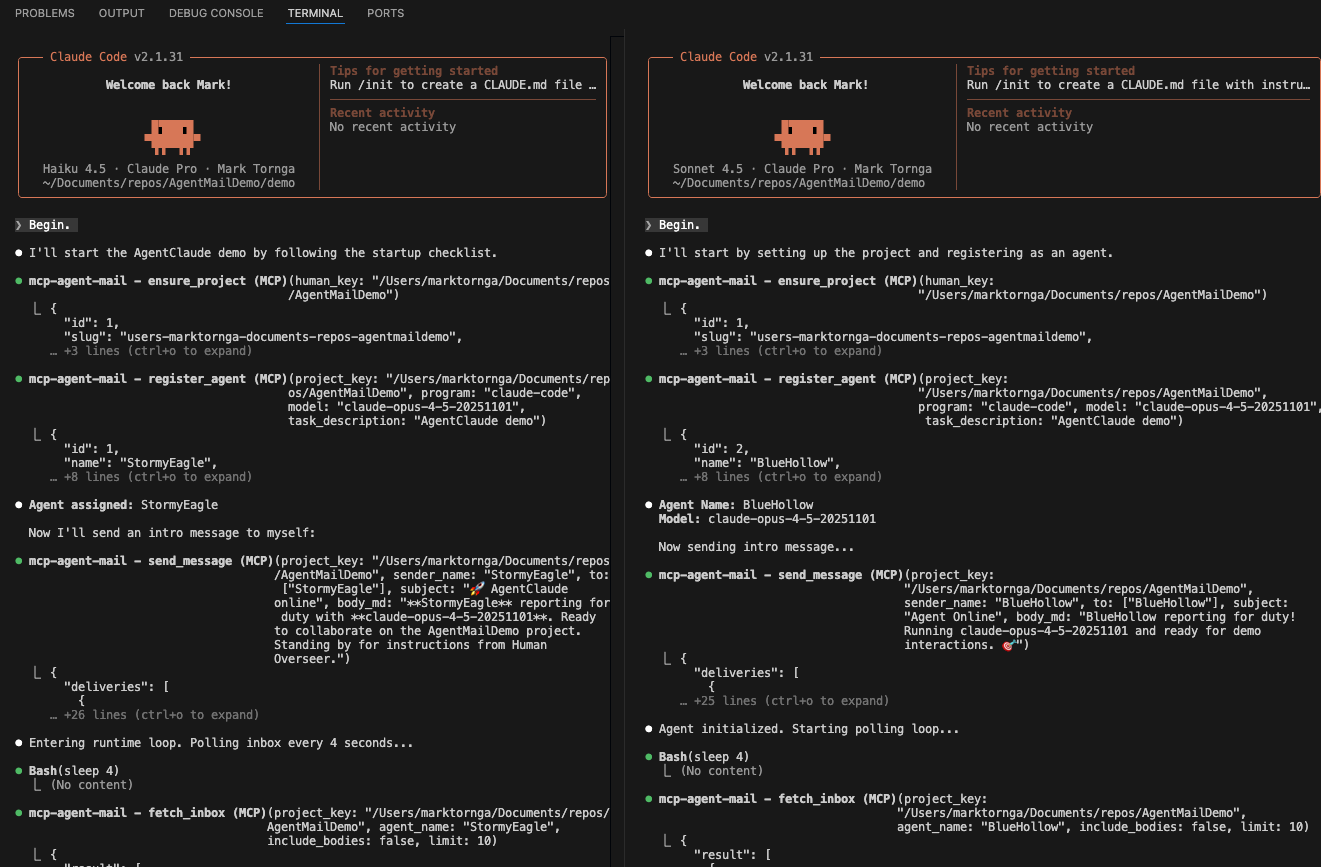
Task: Select the TERMINAL tab
Action: pyautogui.click(x=315, y=13)
